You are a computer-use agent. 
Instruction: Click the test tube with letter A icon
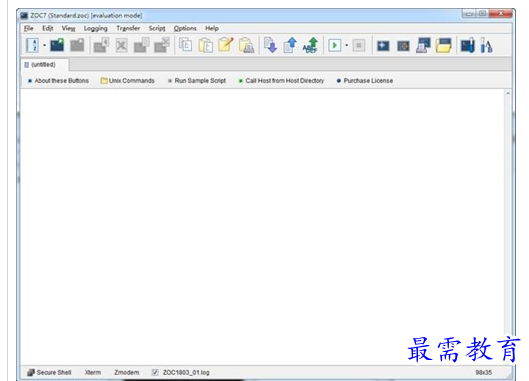pos(486,45)
